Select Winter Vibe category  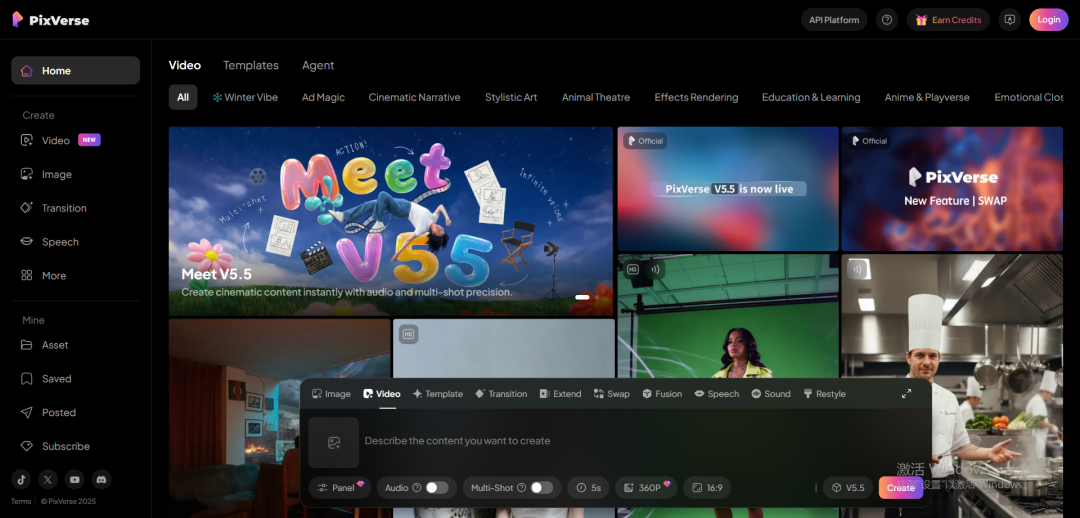coord(245,97)
